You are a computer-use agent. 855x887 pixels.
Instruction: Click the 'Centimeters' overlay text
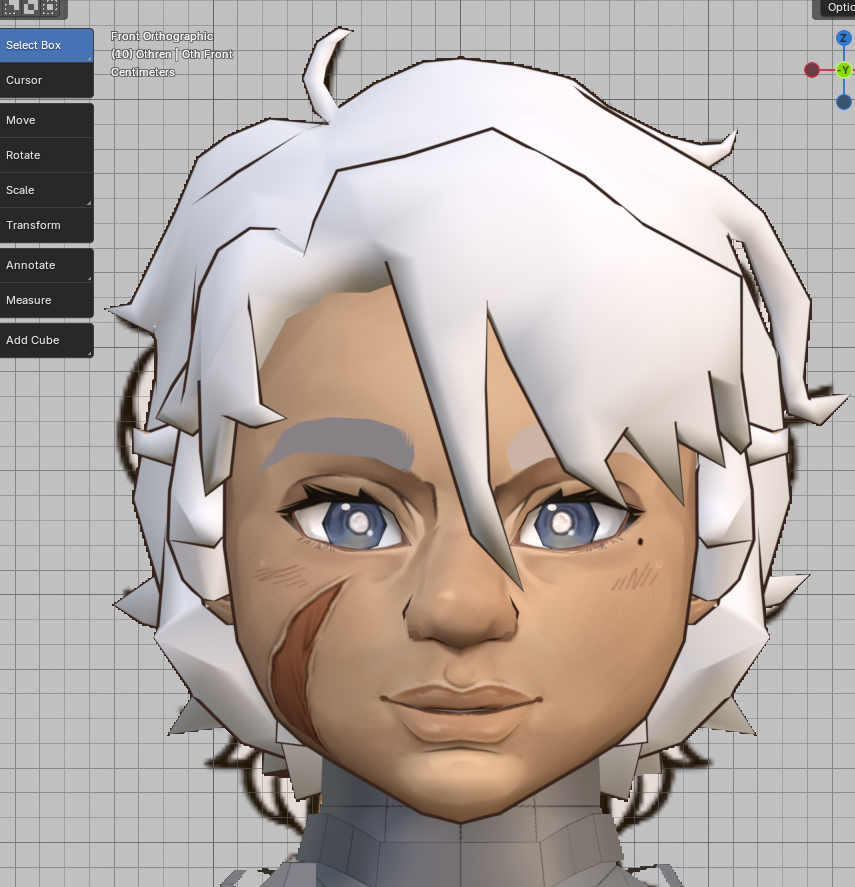coord(143,72)
